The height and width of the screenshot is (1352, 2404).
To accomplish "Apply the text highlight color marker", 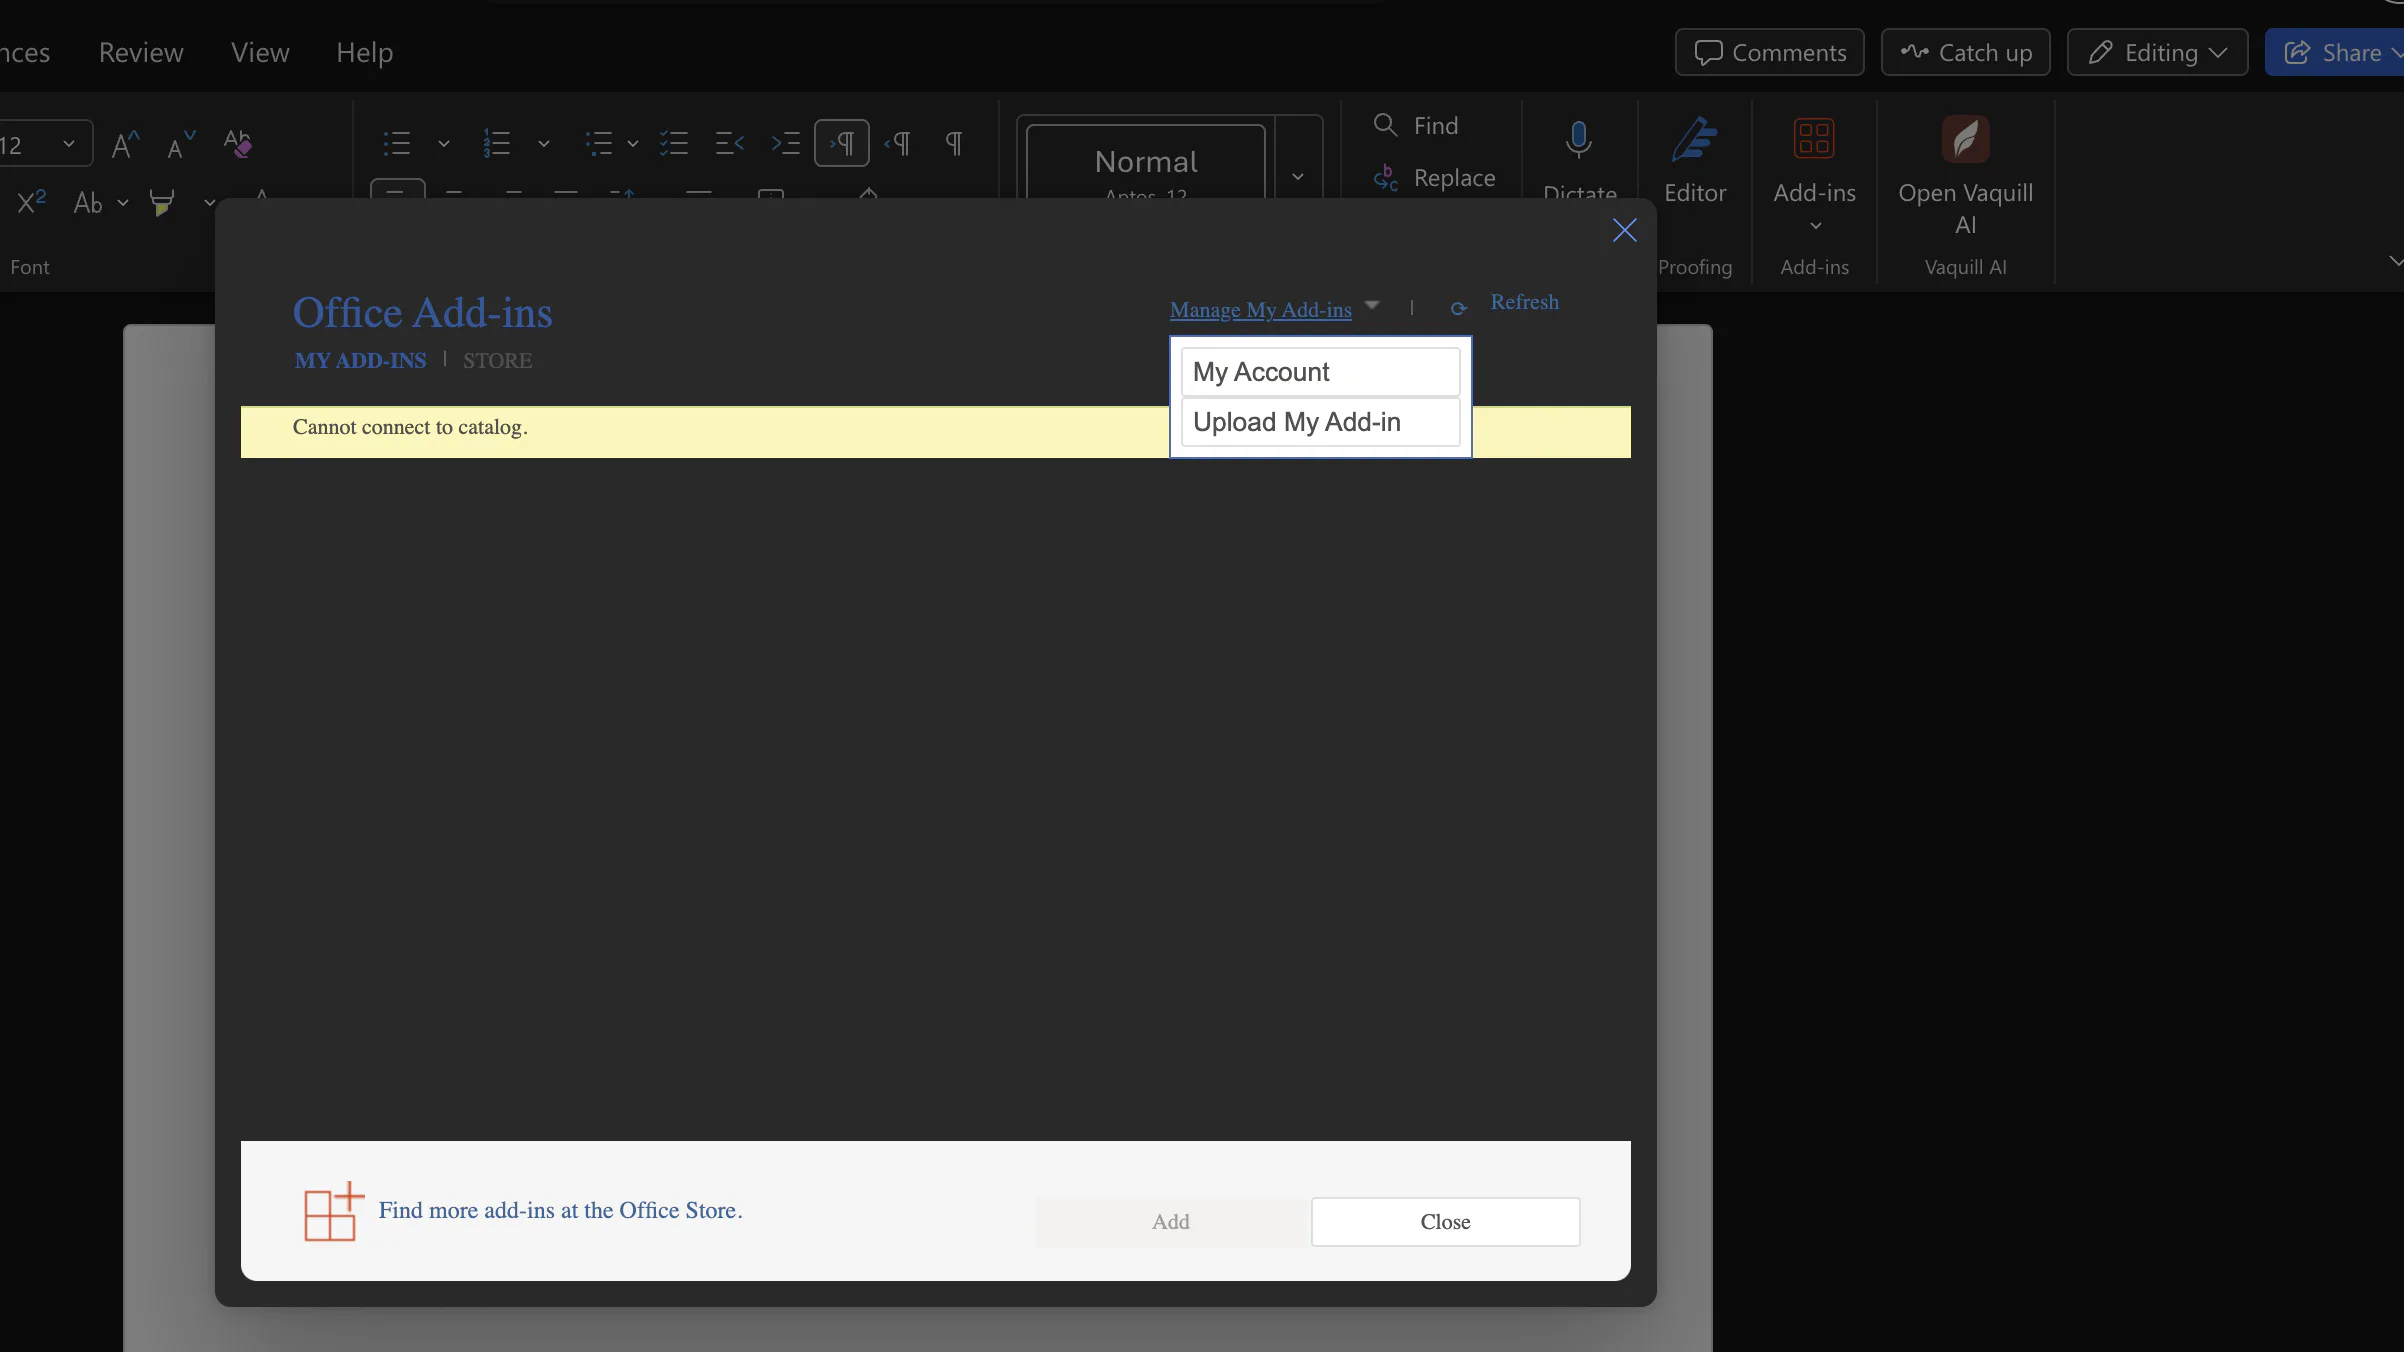I will 162,203.
